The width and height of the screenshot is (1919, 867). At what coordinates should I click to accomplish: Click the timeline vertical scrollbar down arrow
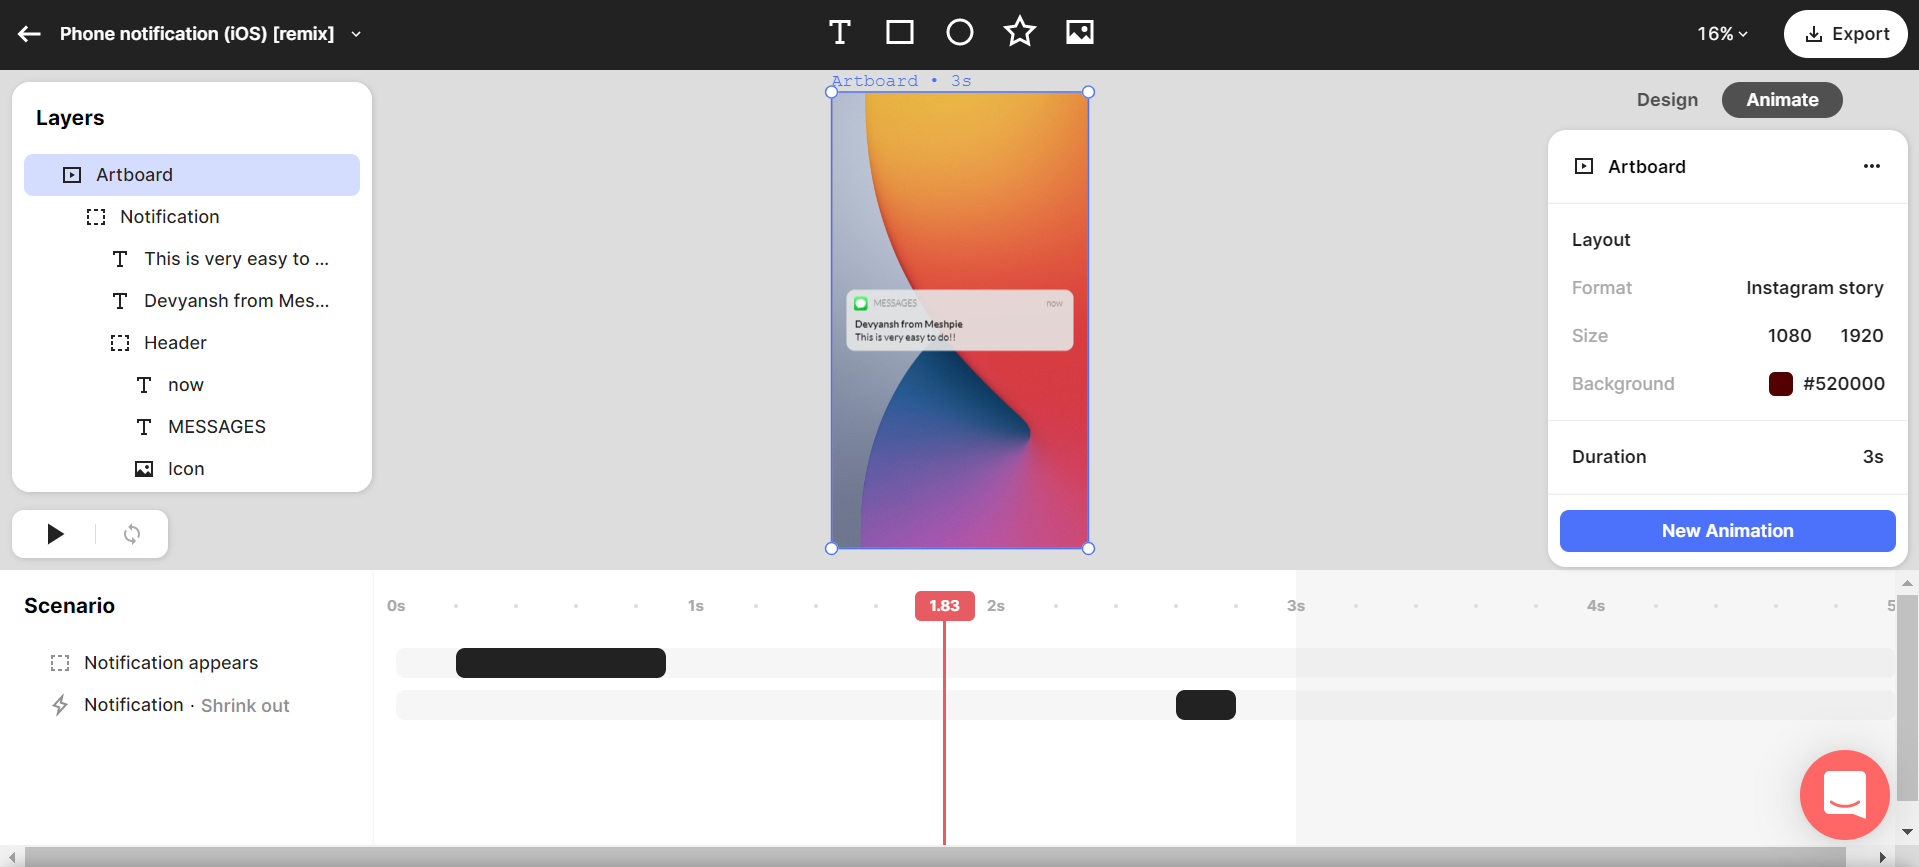click(1908, 832)
